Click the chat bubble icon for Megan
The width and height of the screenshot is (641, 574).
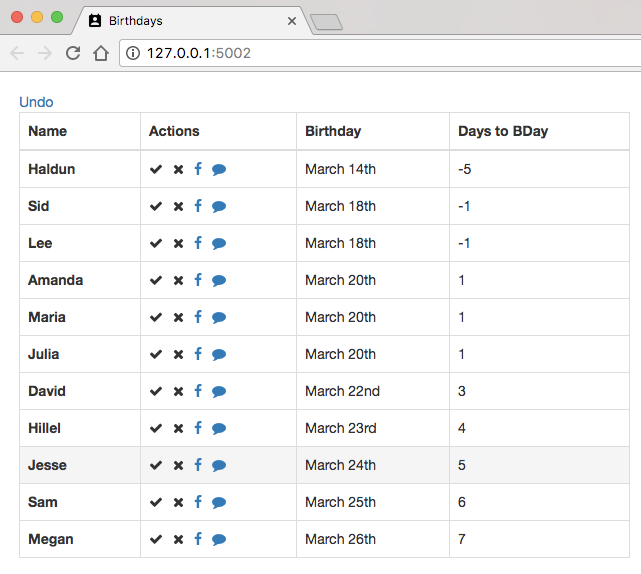219,540
